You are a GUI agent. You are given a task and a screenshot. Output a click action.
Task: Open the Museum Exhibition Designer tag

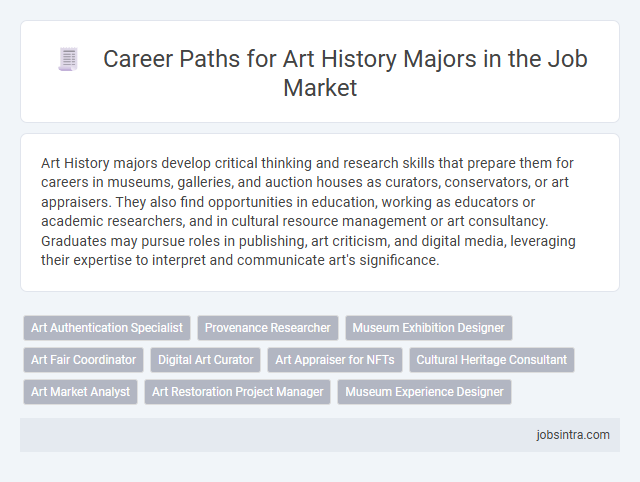(x=429, y=328)
